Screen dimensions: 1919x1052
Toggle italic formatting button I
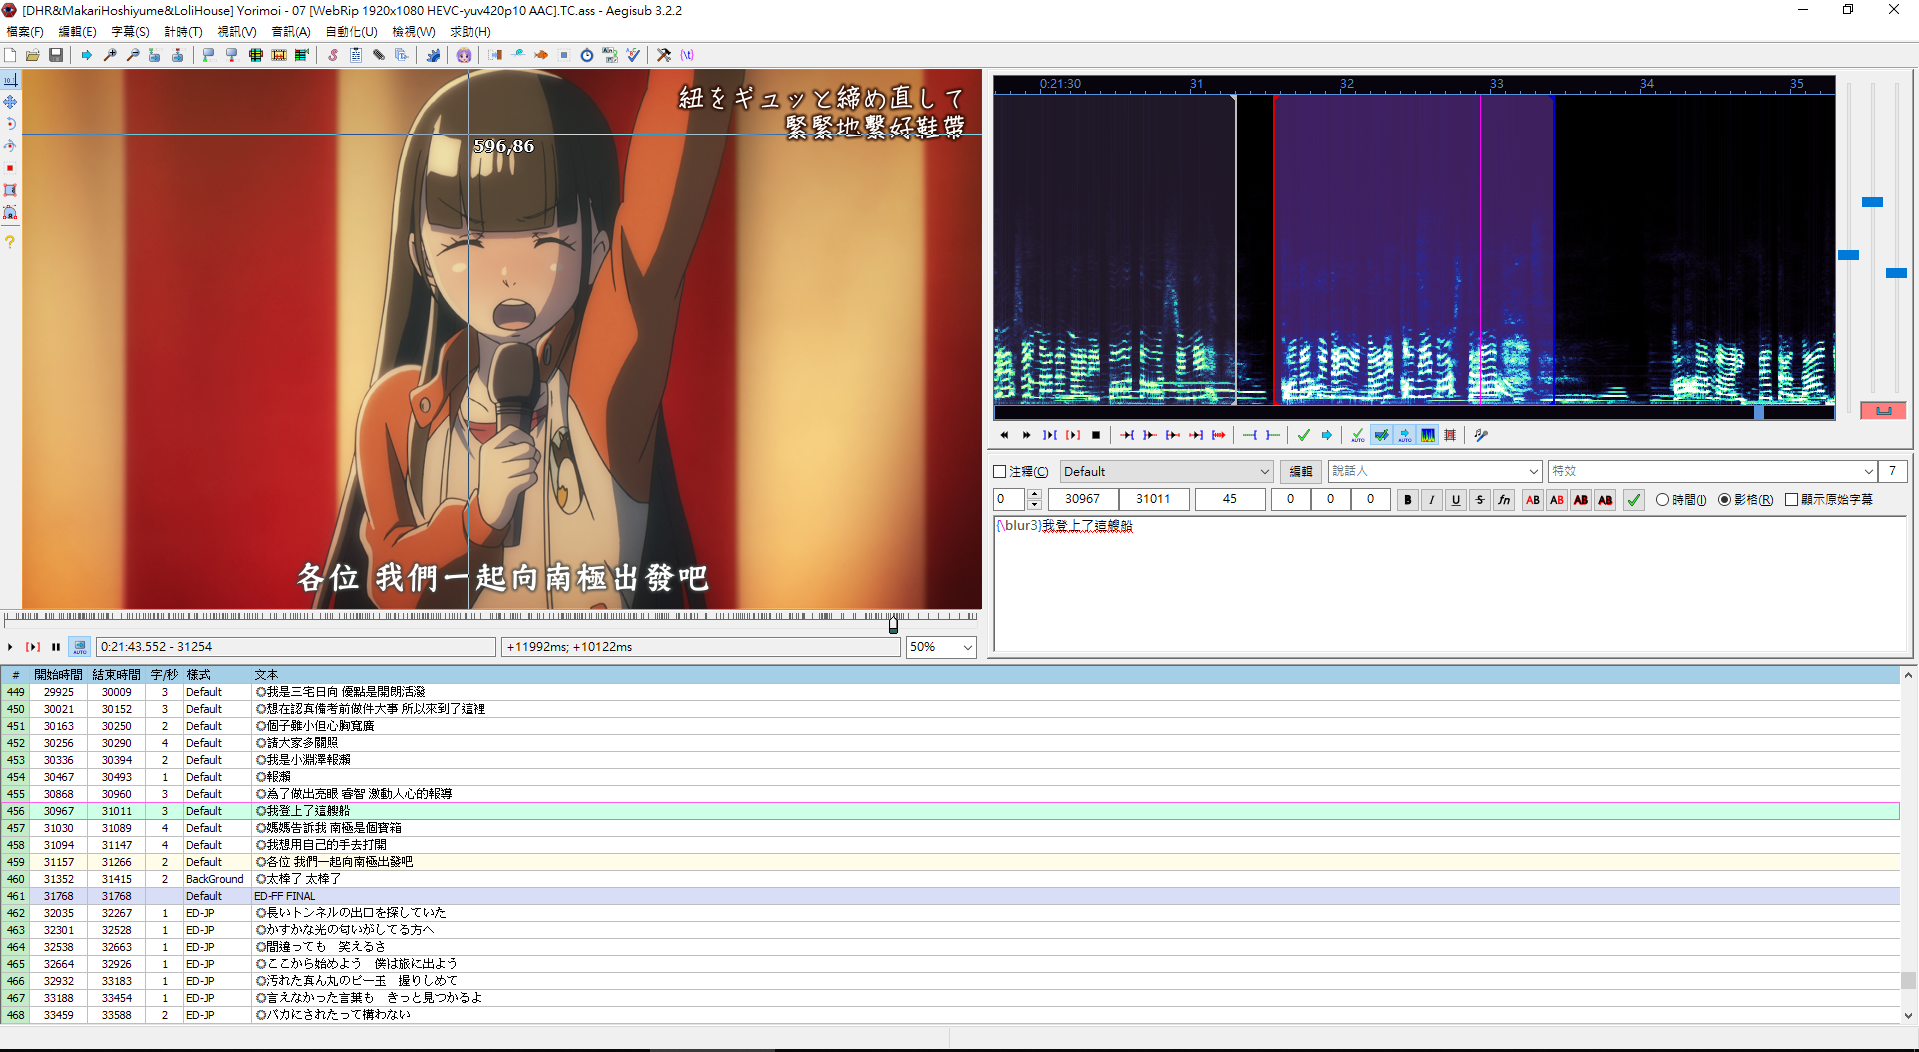(1432, 500)
